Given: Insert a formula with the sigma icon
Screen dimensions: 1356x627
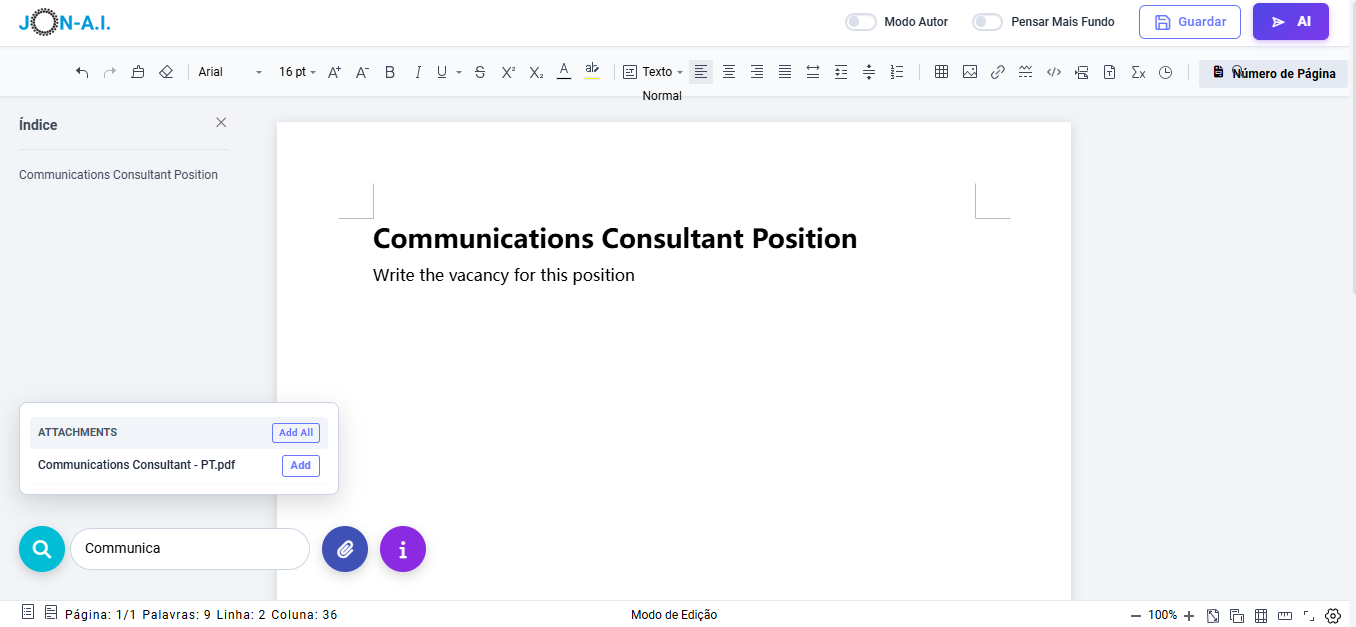Looking at the screenshot, I should pos(1137,72).
